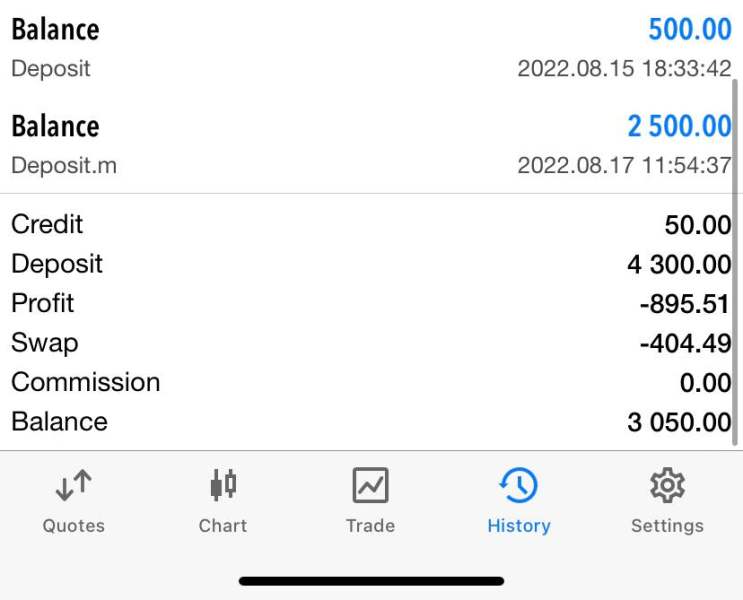
Task: Tap the Swap -404.49 summary row
Action: tap(372, 343)
